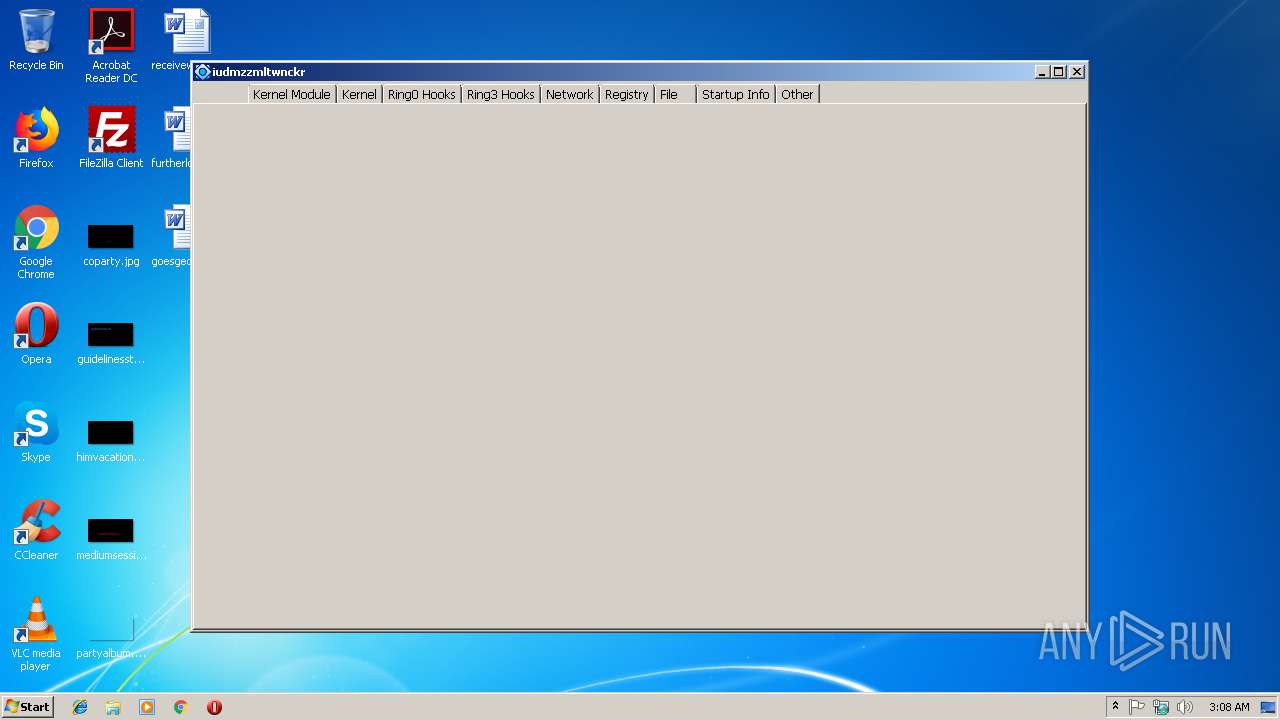Select the Acrobat Reader DC shortcut
1280x720 pixels.
tap(111, 46)
